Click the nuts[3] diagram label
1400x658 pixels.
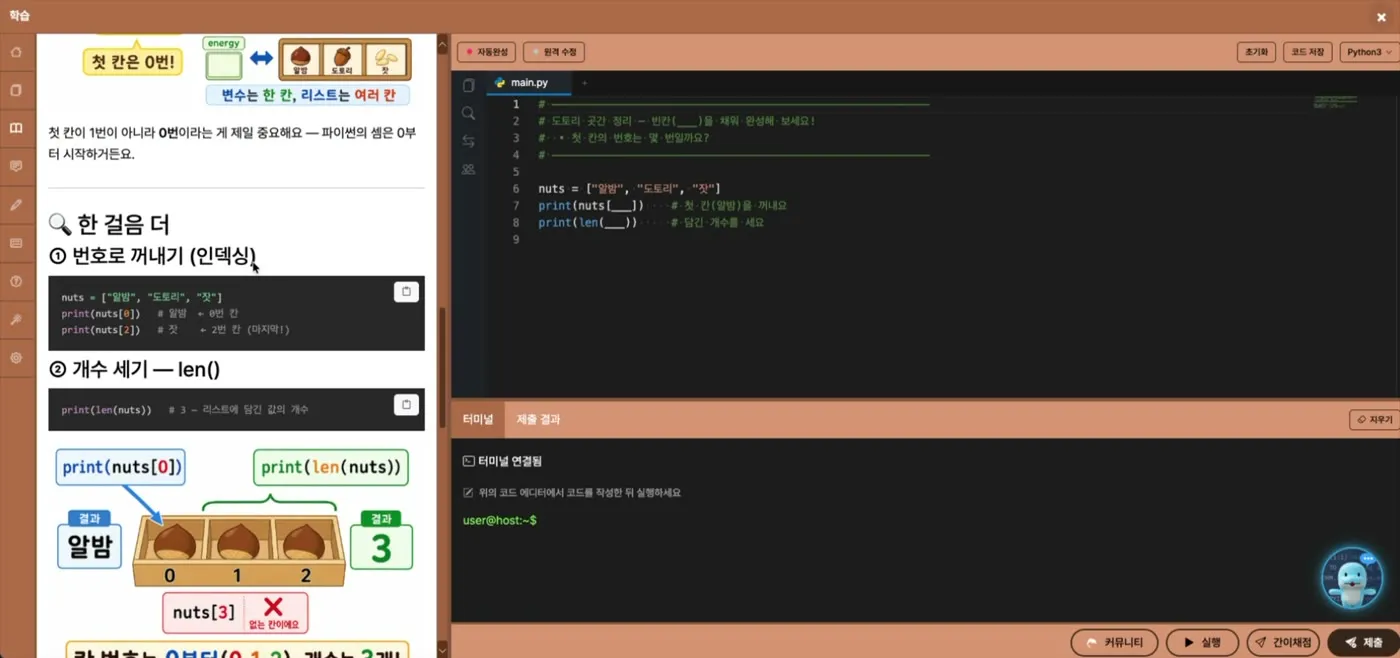click(204, 612)
